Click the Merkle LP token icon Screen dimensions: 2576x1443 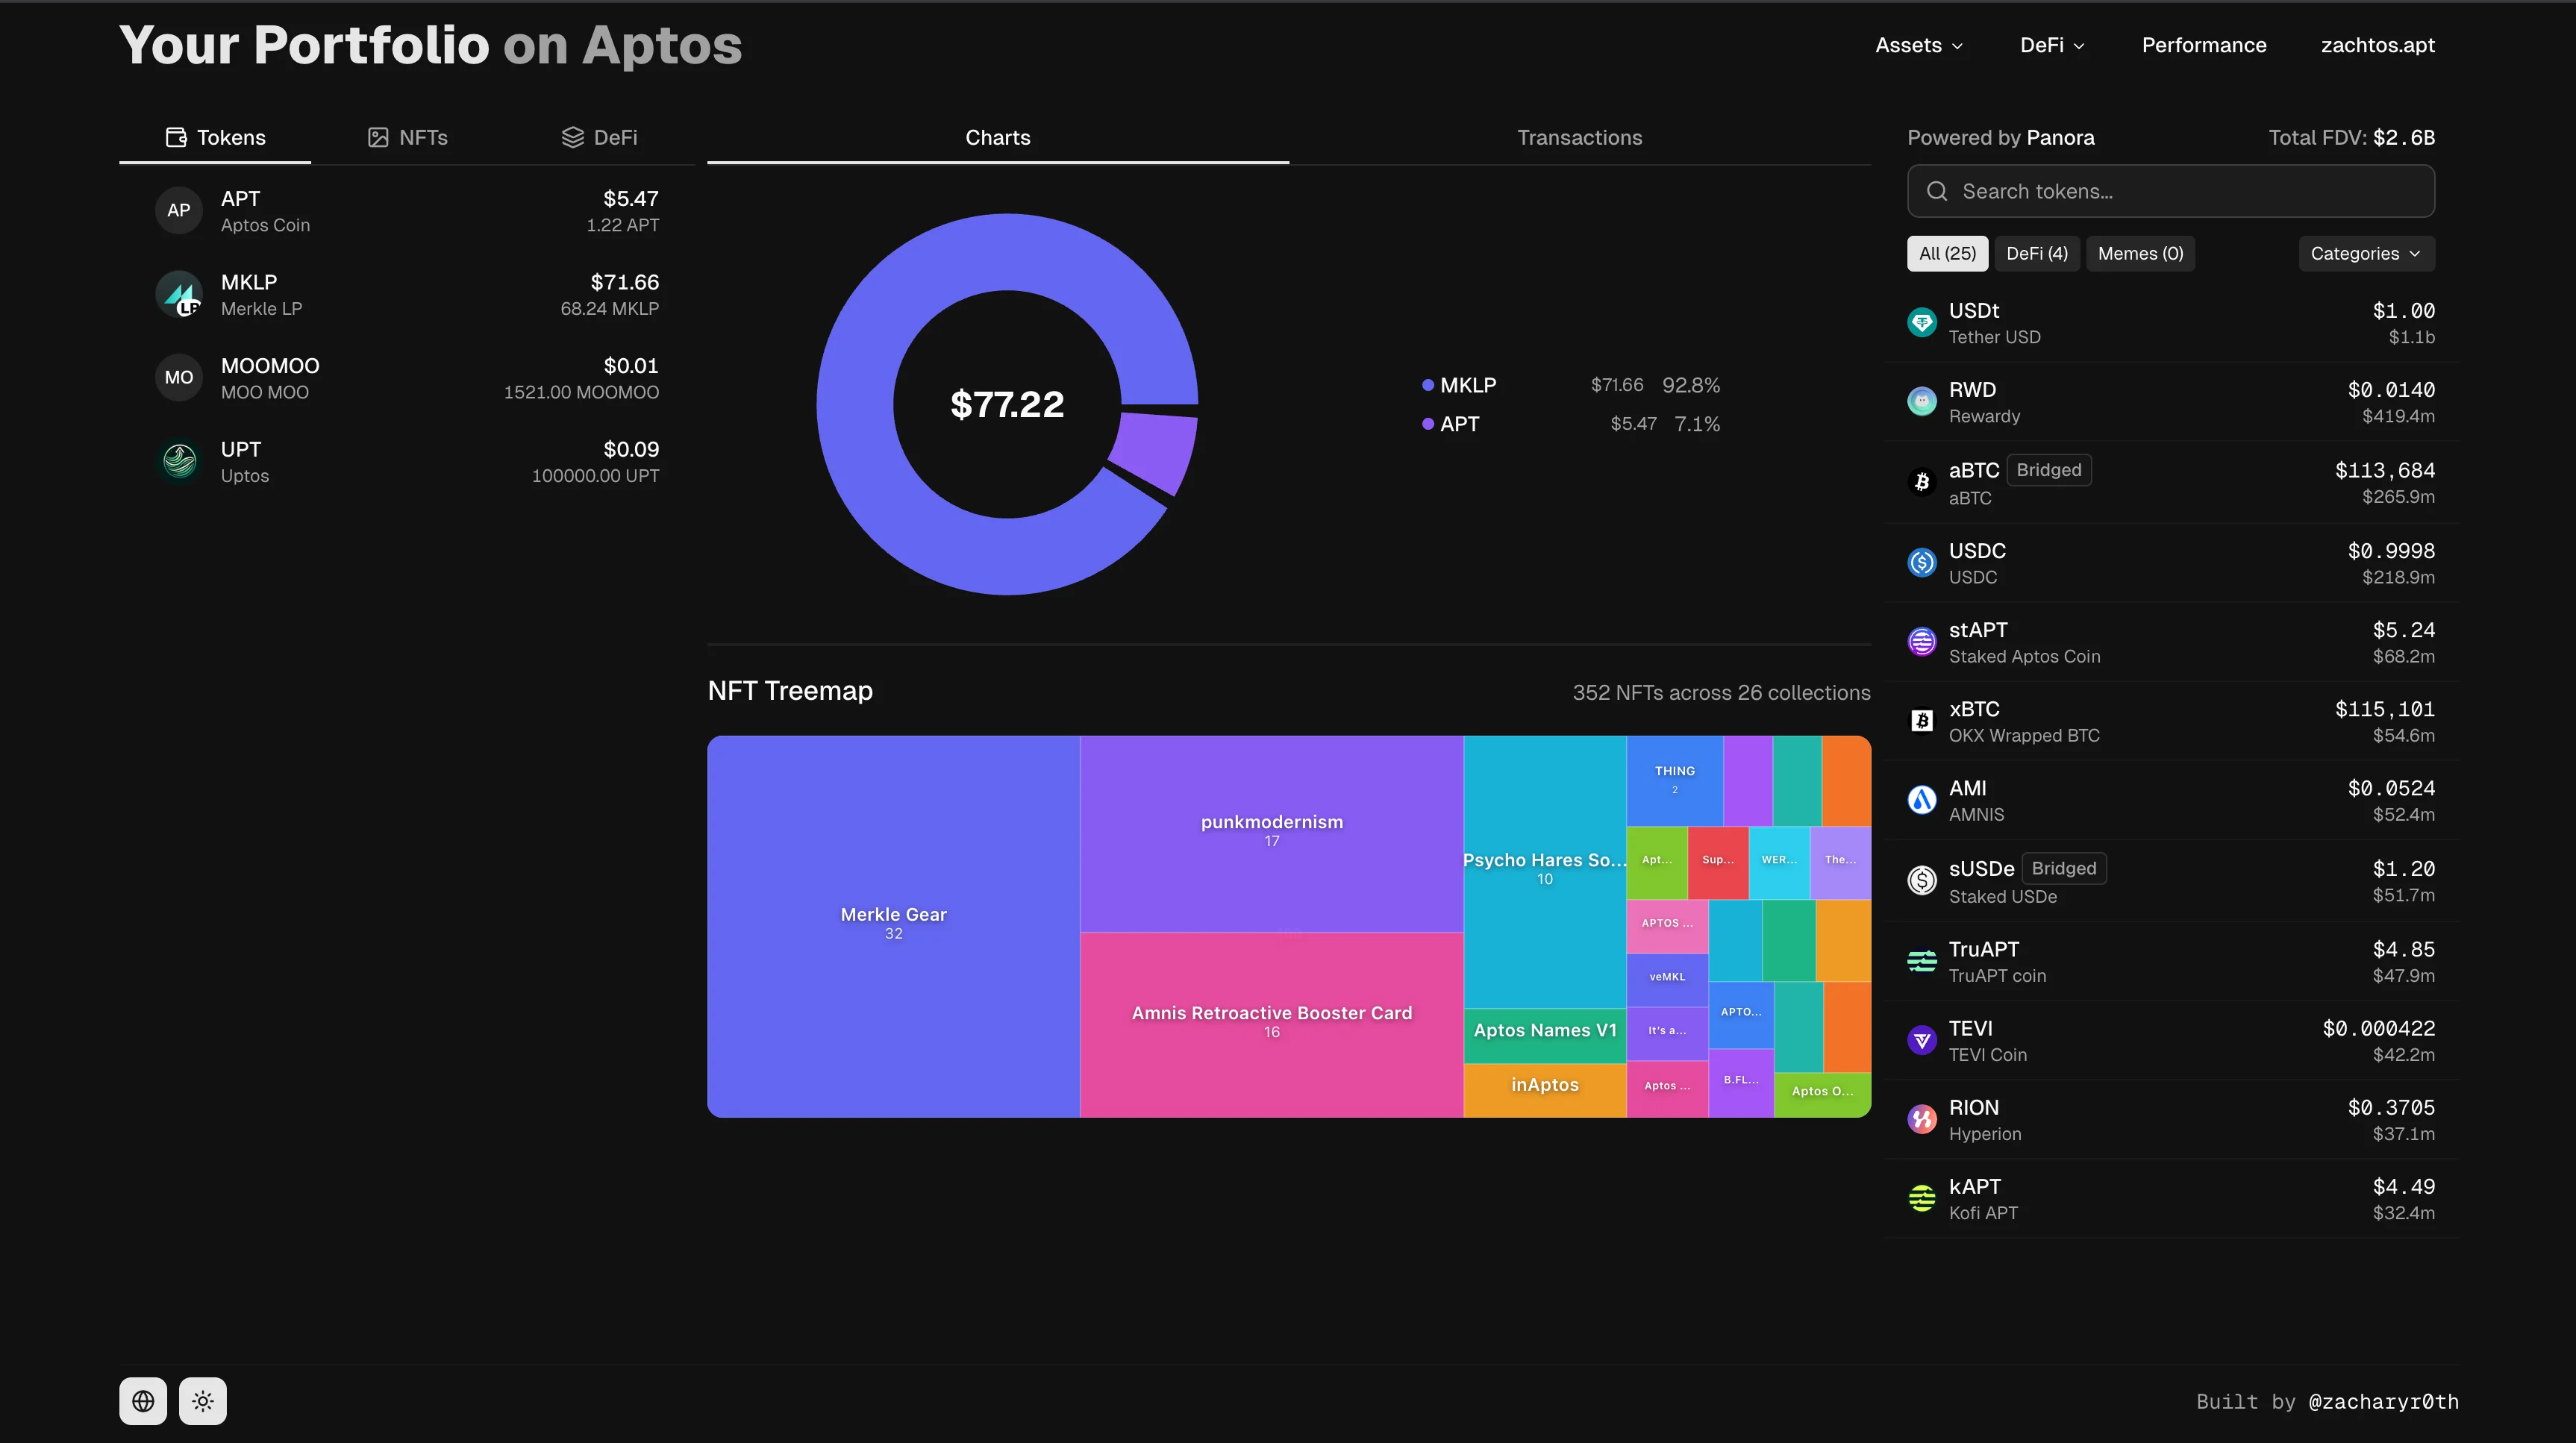(x=179, y=294)
